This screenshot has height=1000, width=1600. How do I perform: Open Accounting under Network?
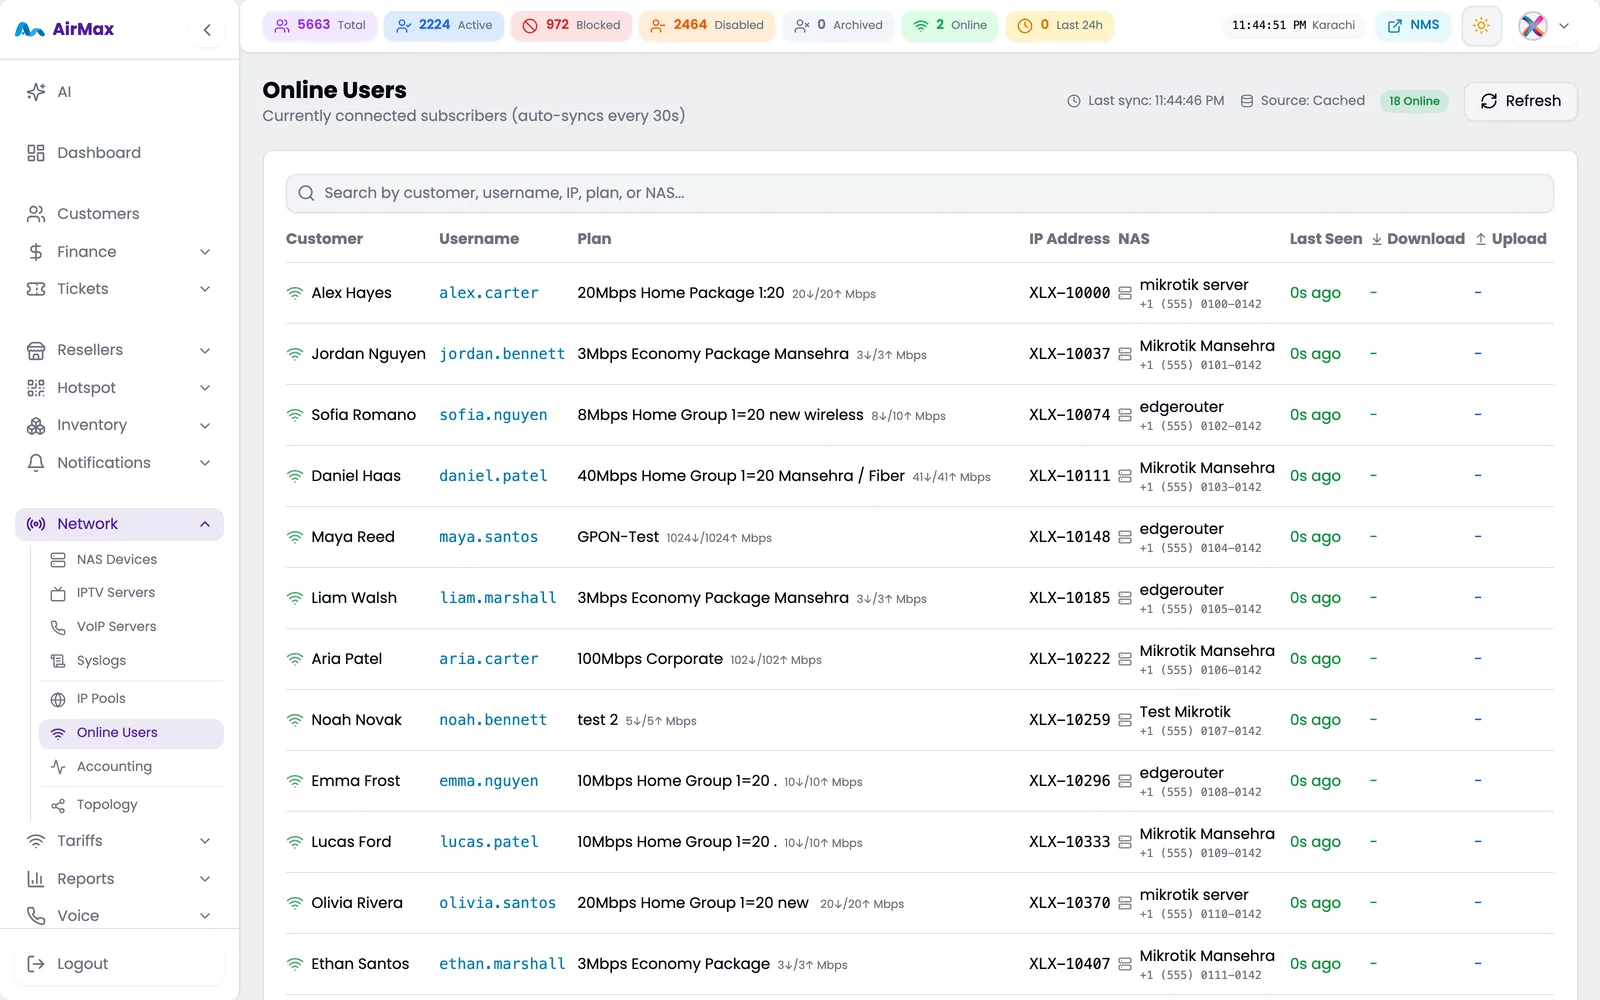pyautogui.click(x=131, y=767)
